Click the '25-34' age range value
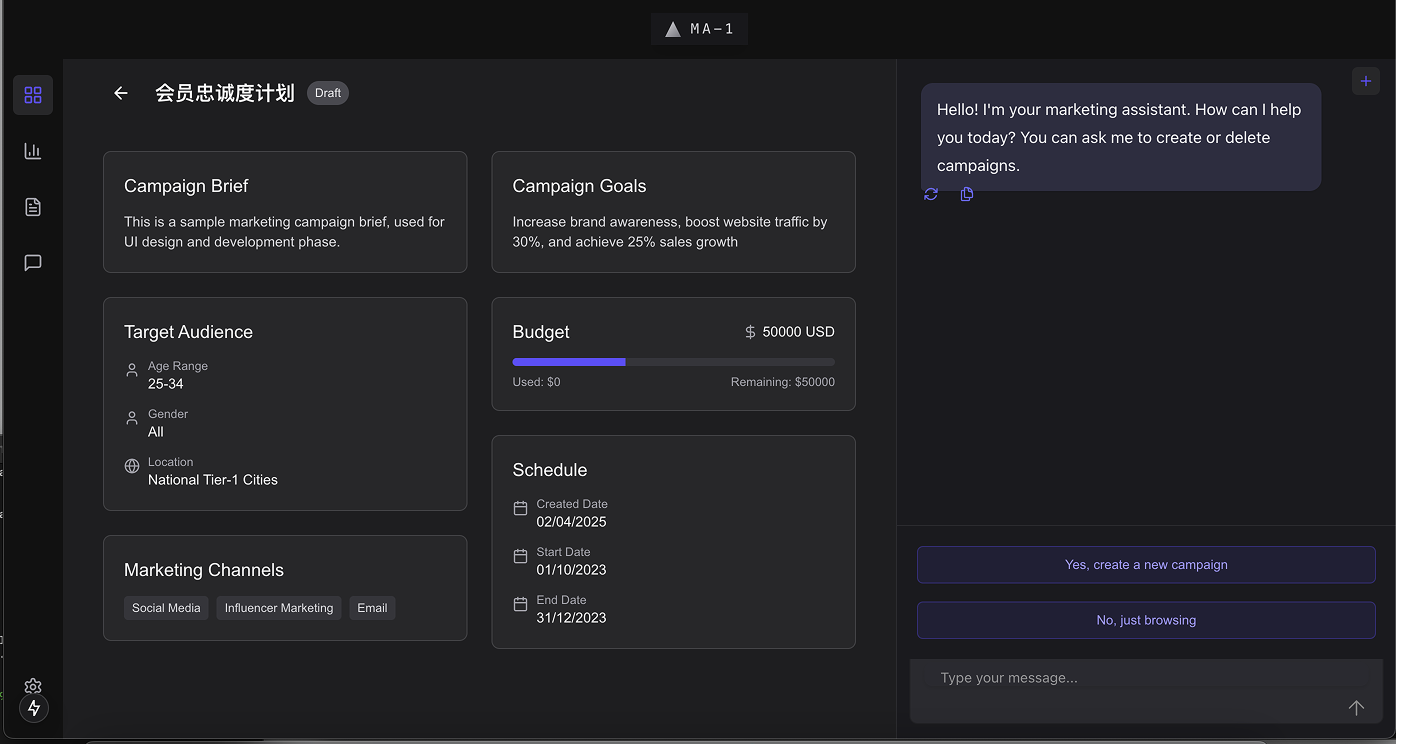This screenshot has width=1408, height=744. point(166,384)
